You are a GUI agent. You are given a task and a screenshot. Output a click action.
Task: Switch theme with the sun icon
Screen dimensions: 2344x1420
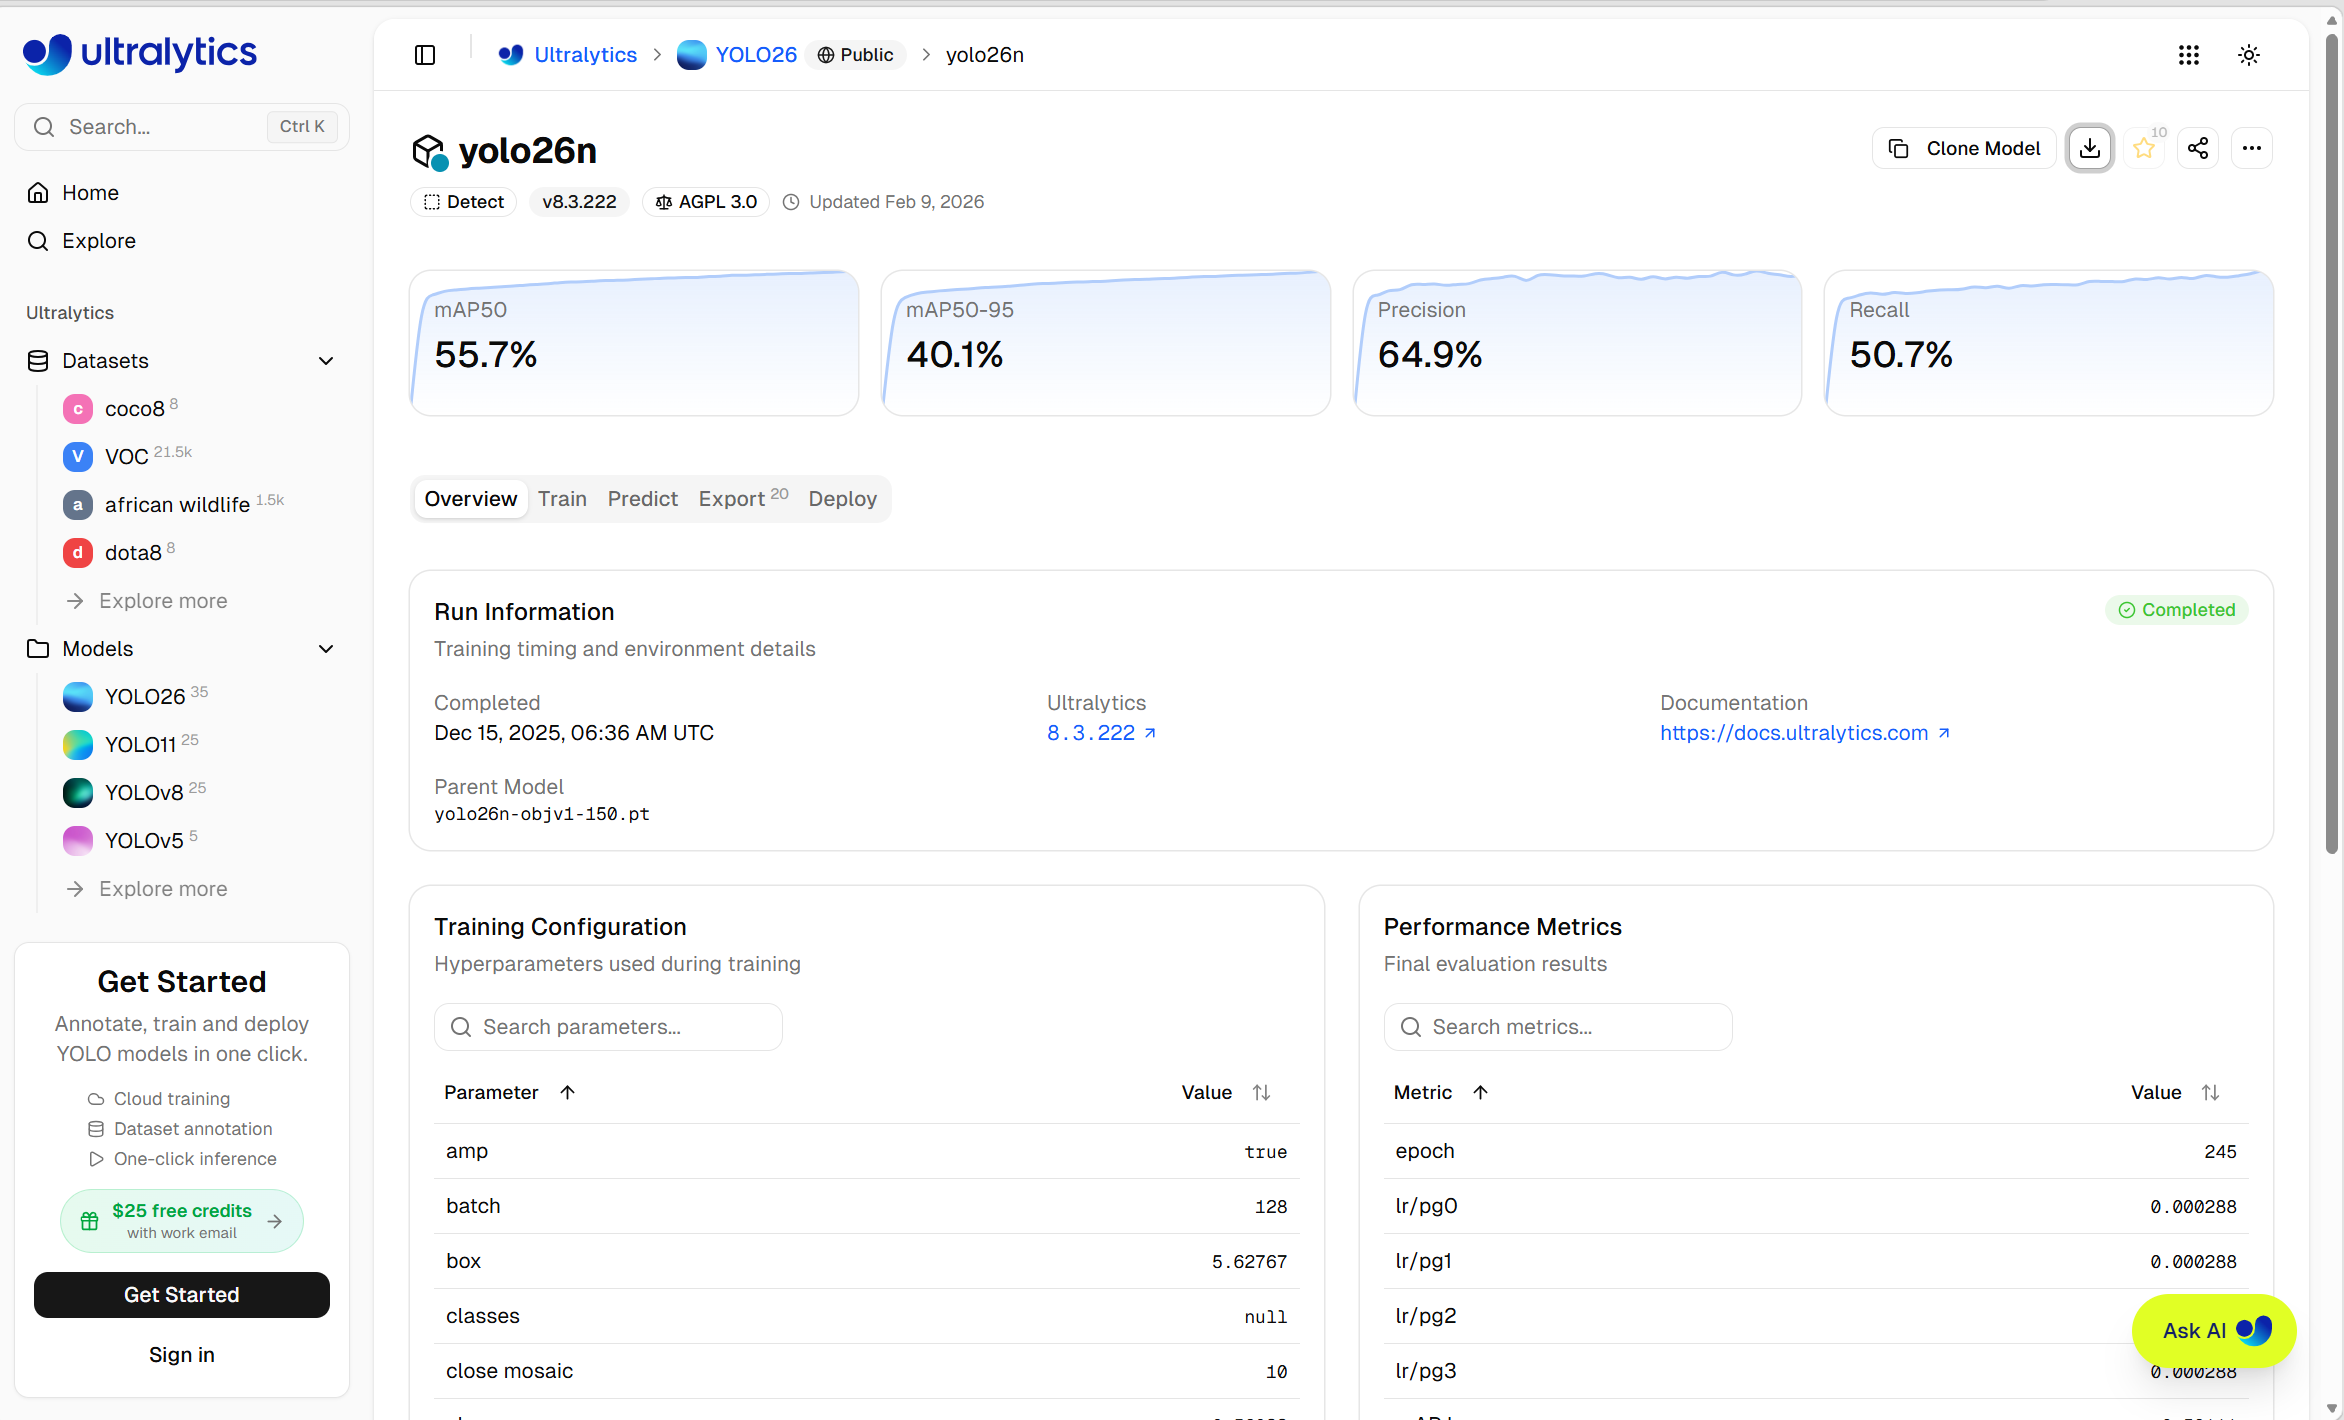click(x=2249, y=55)
